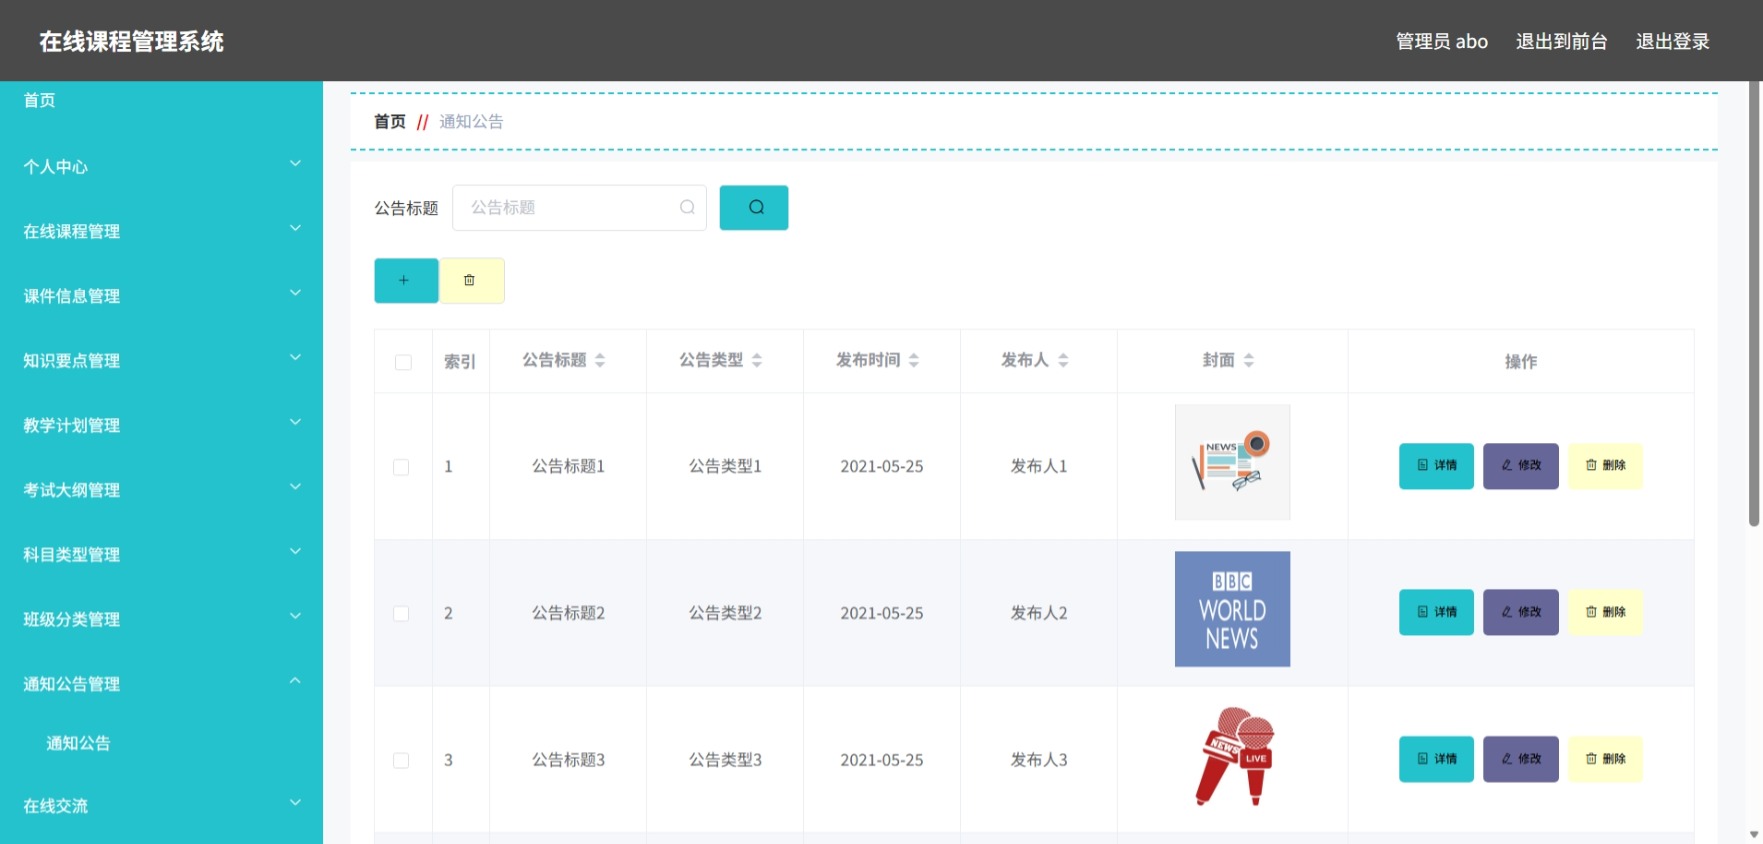Click the vertical scrollbar thumb
The width and height of the screenshot is (1763, 844).
tap(1754, 304)
